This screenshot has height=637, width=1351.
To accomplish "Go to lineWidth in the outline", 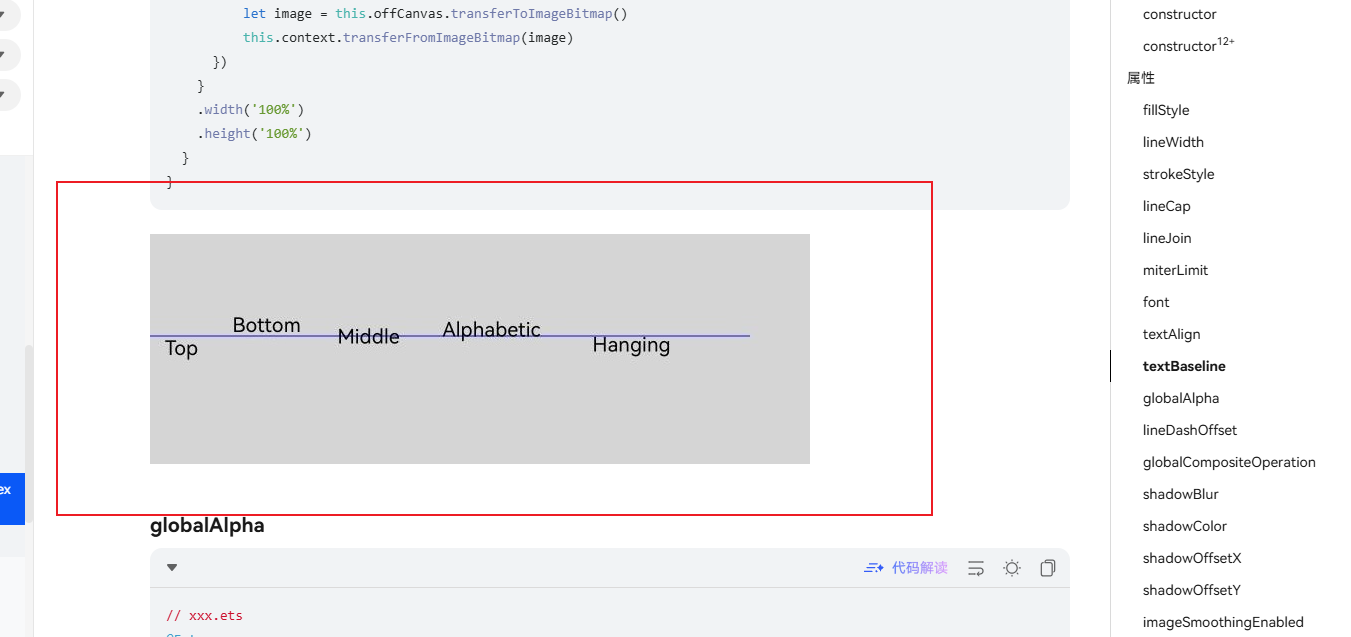I will 1173,142.
